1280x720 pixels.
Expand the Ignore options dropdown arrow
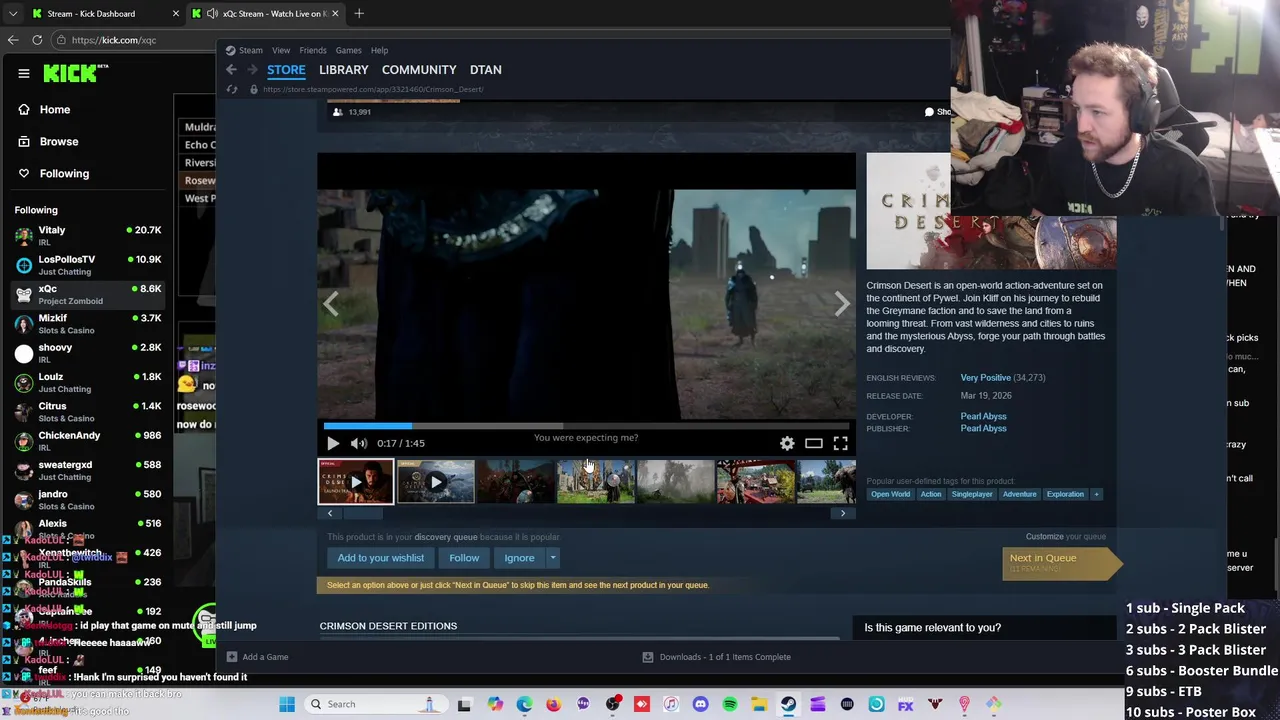coord(552,558)
